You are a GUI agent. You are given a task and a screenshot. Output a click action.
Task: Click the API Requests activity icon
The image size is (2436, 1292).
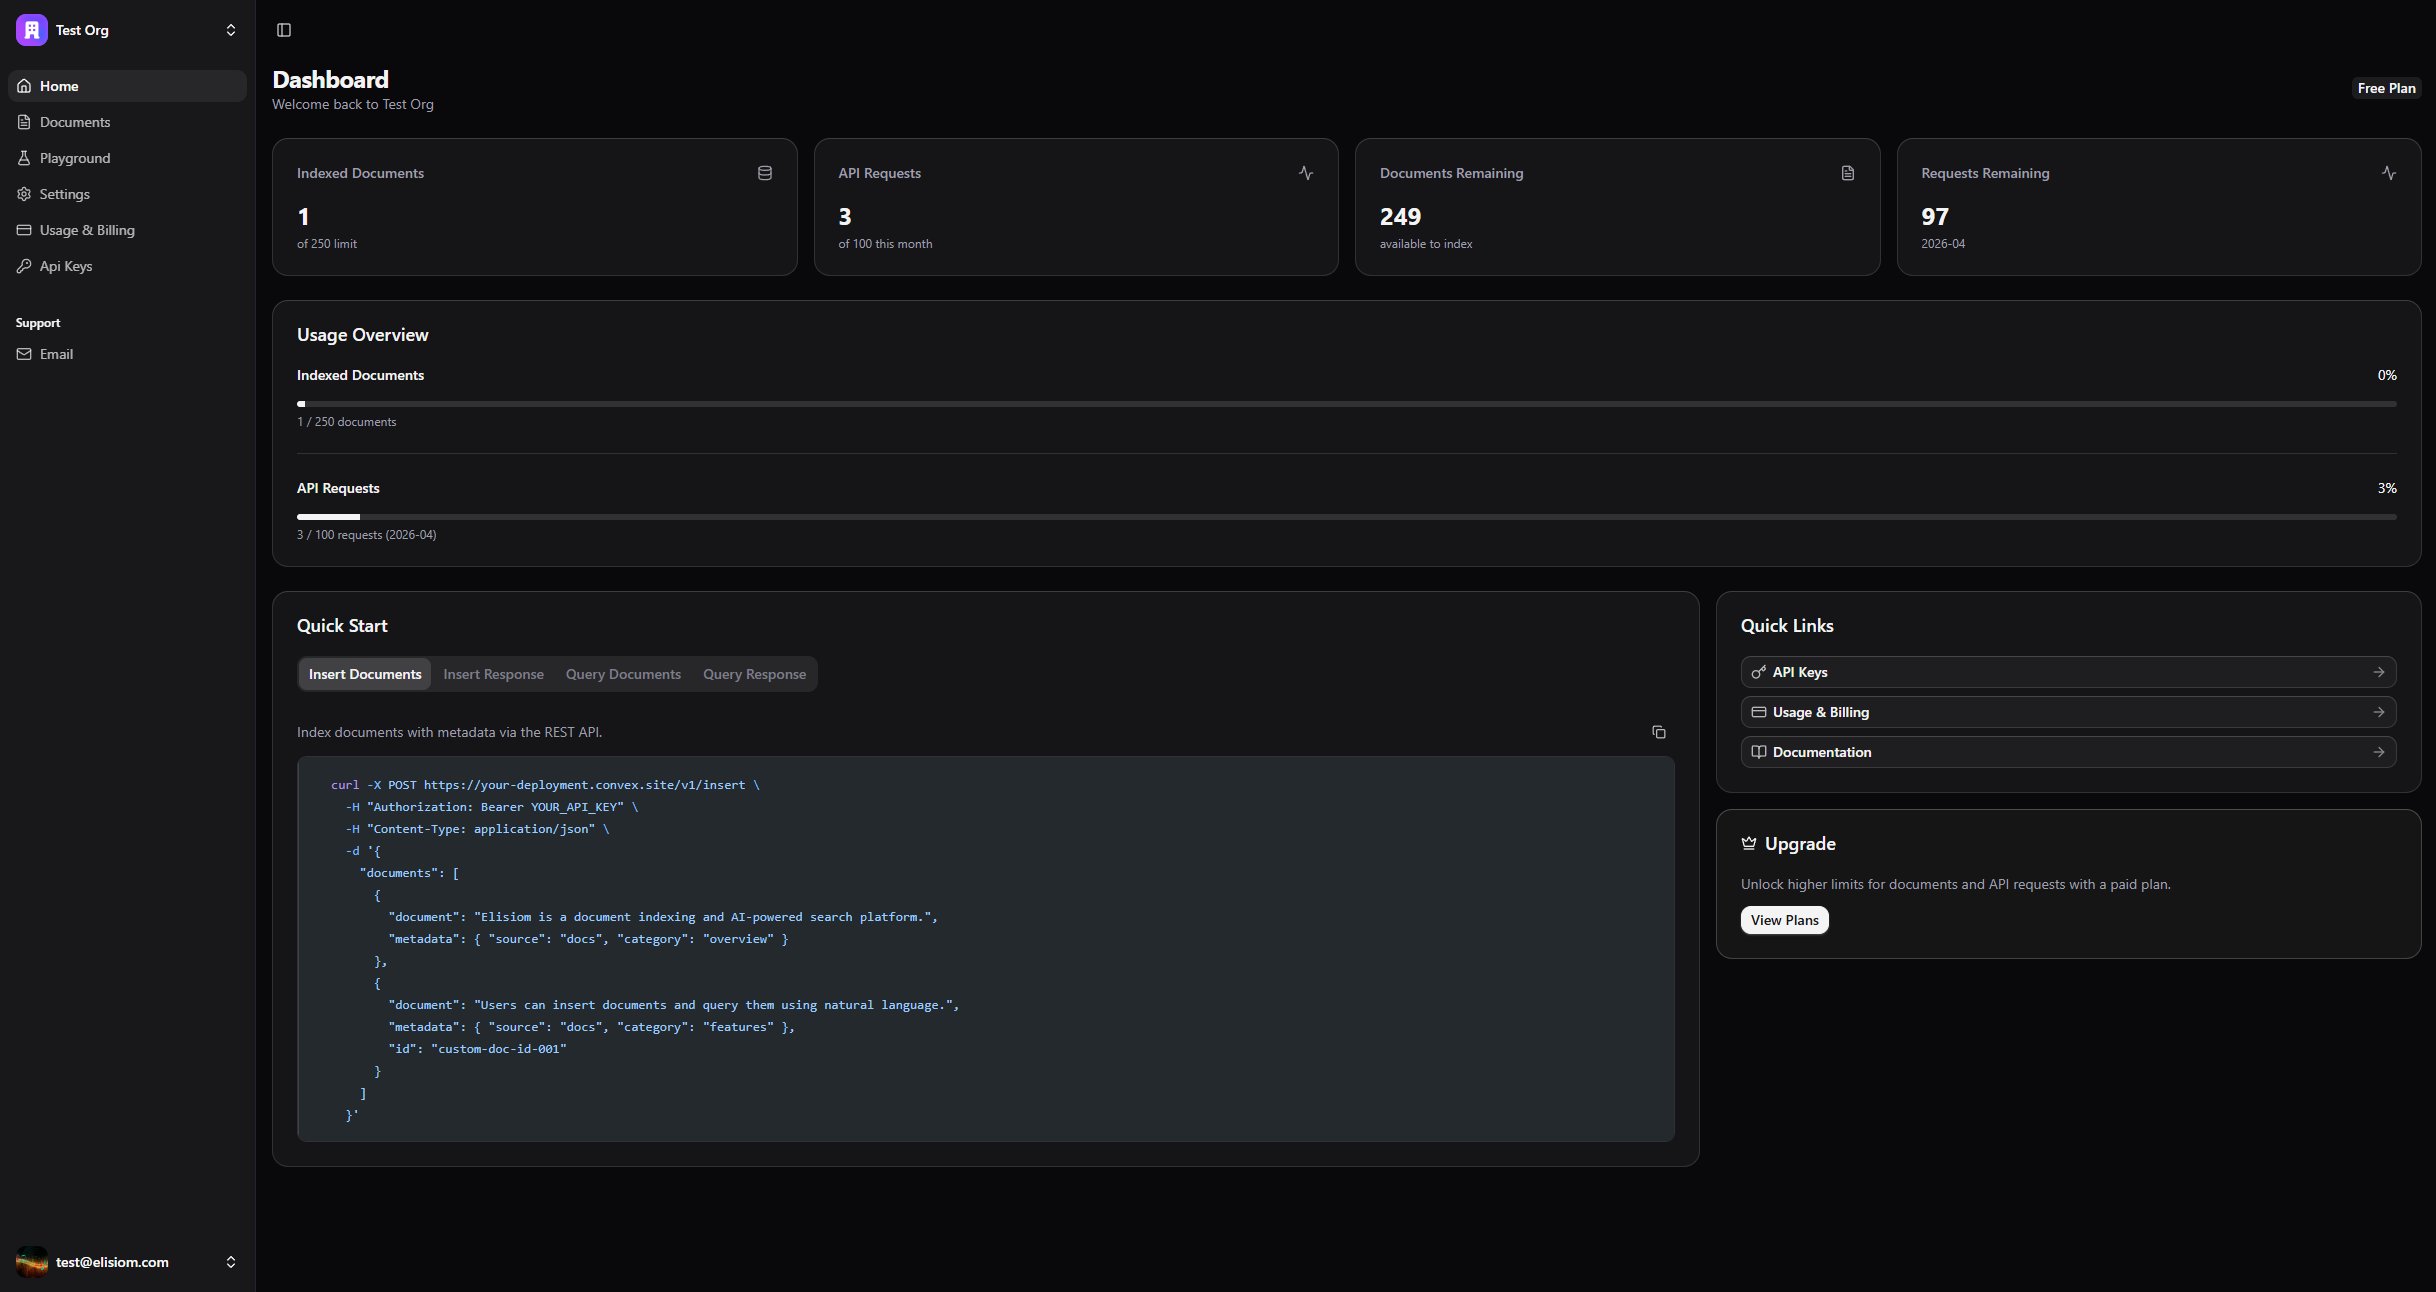(x=1306, y=173)
